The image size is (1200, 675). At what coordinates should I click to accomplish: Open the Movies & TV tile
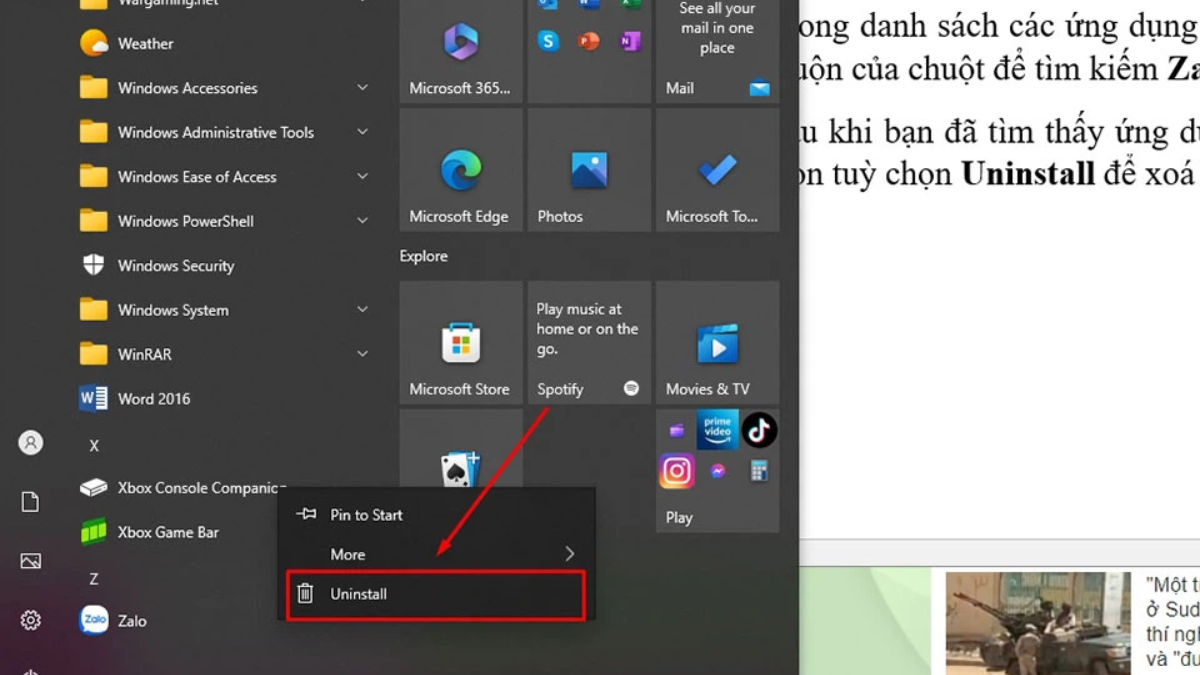(717, 343)
